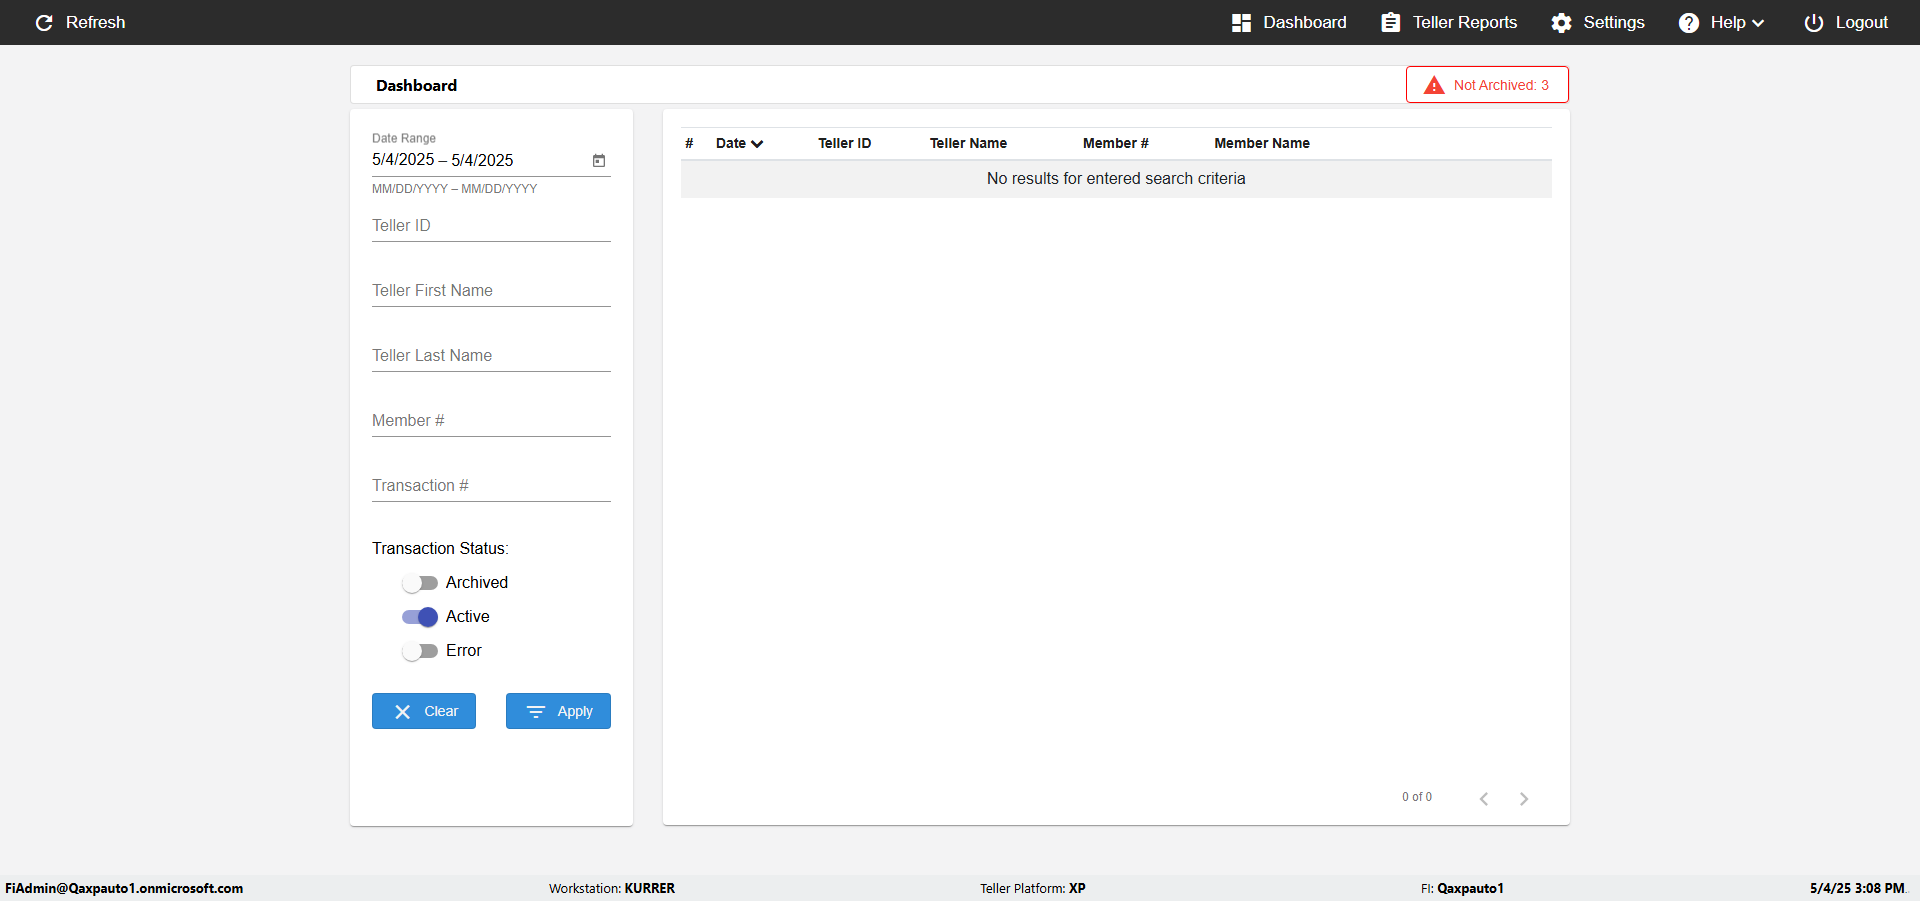
Task: Open the Settings menu item
Action: pyautogui.click(x=1598, y=22)
